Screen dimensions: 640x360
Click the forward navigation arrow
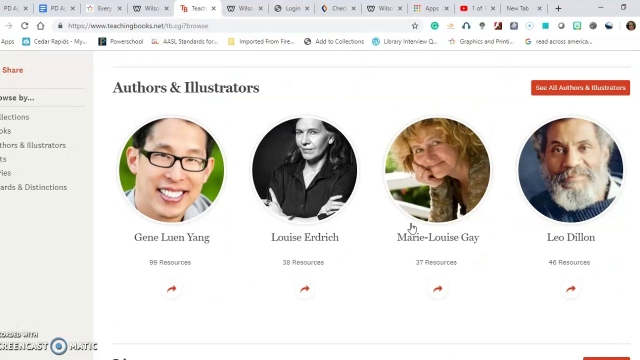(x=9, y=26)
